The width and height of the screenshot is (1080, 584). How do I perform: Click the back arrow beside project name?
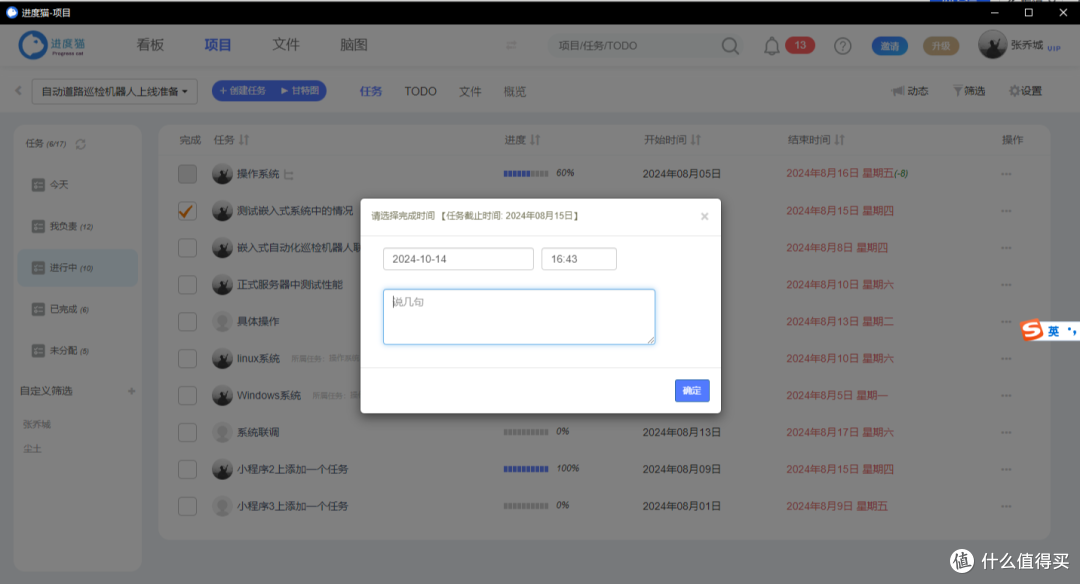click(19, 91)
